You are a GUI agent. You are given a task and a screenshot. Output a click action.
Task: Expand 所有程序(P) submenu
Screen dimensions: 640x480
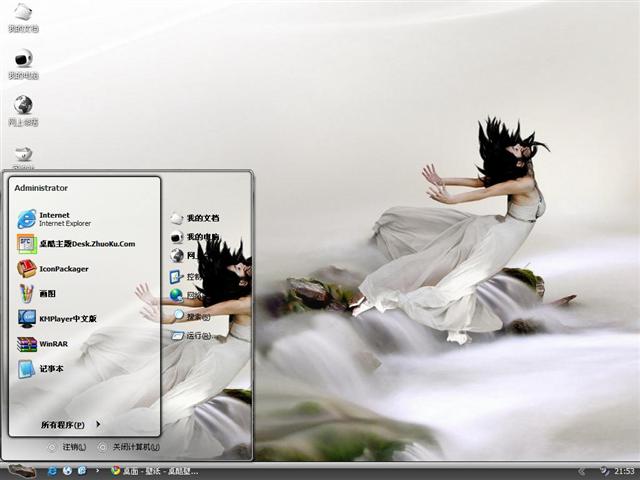pos(68,425)
